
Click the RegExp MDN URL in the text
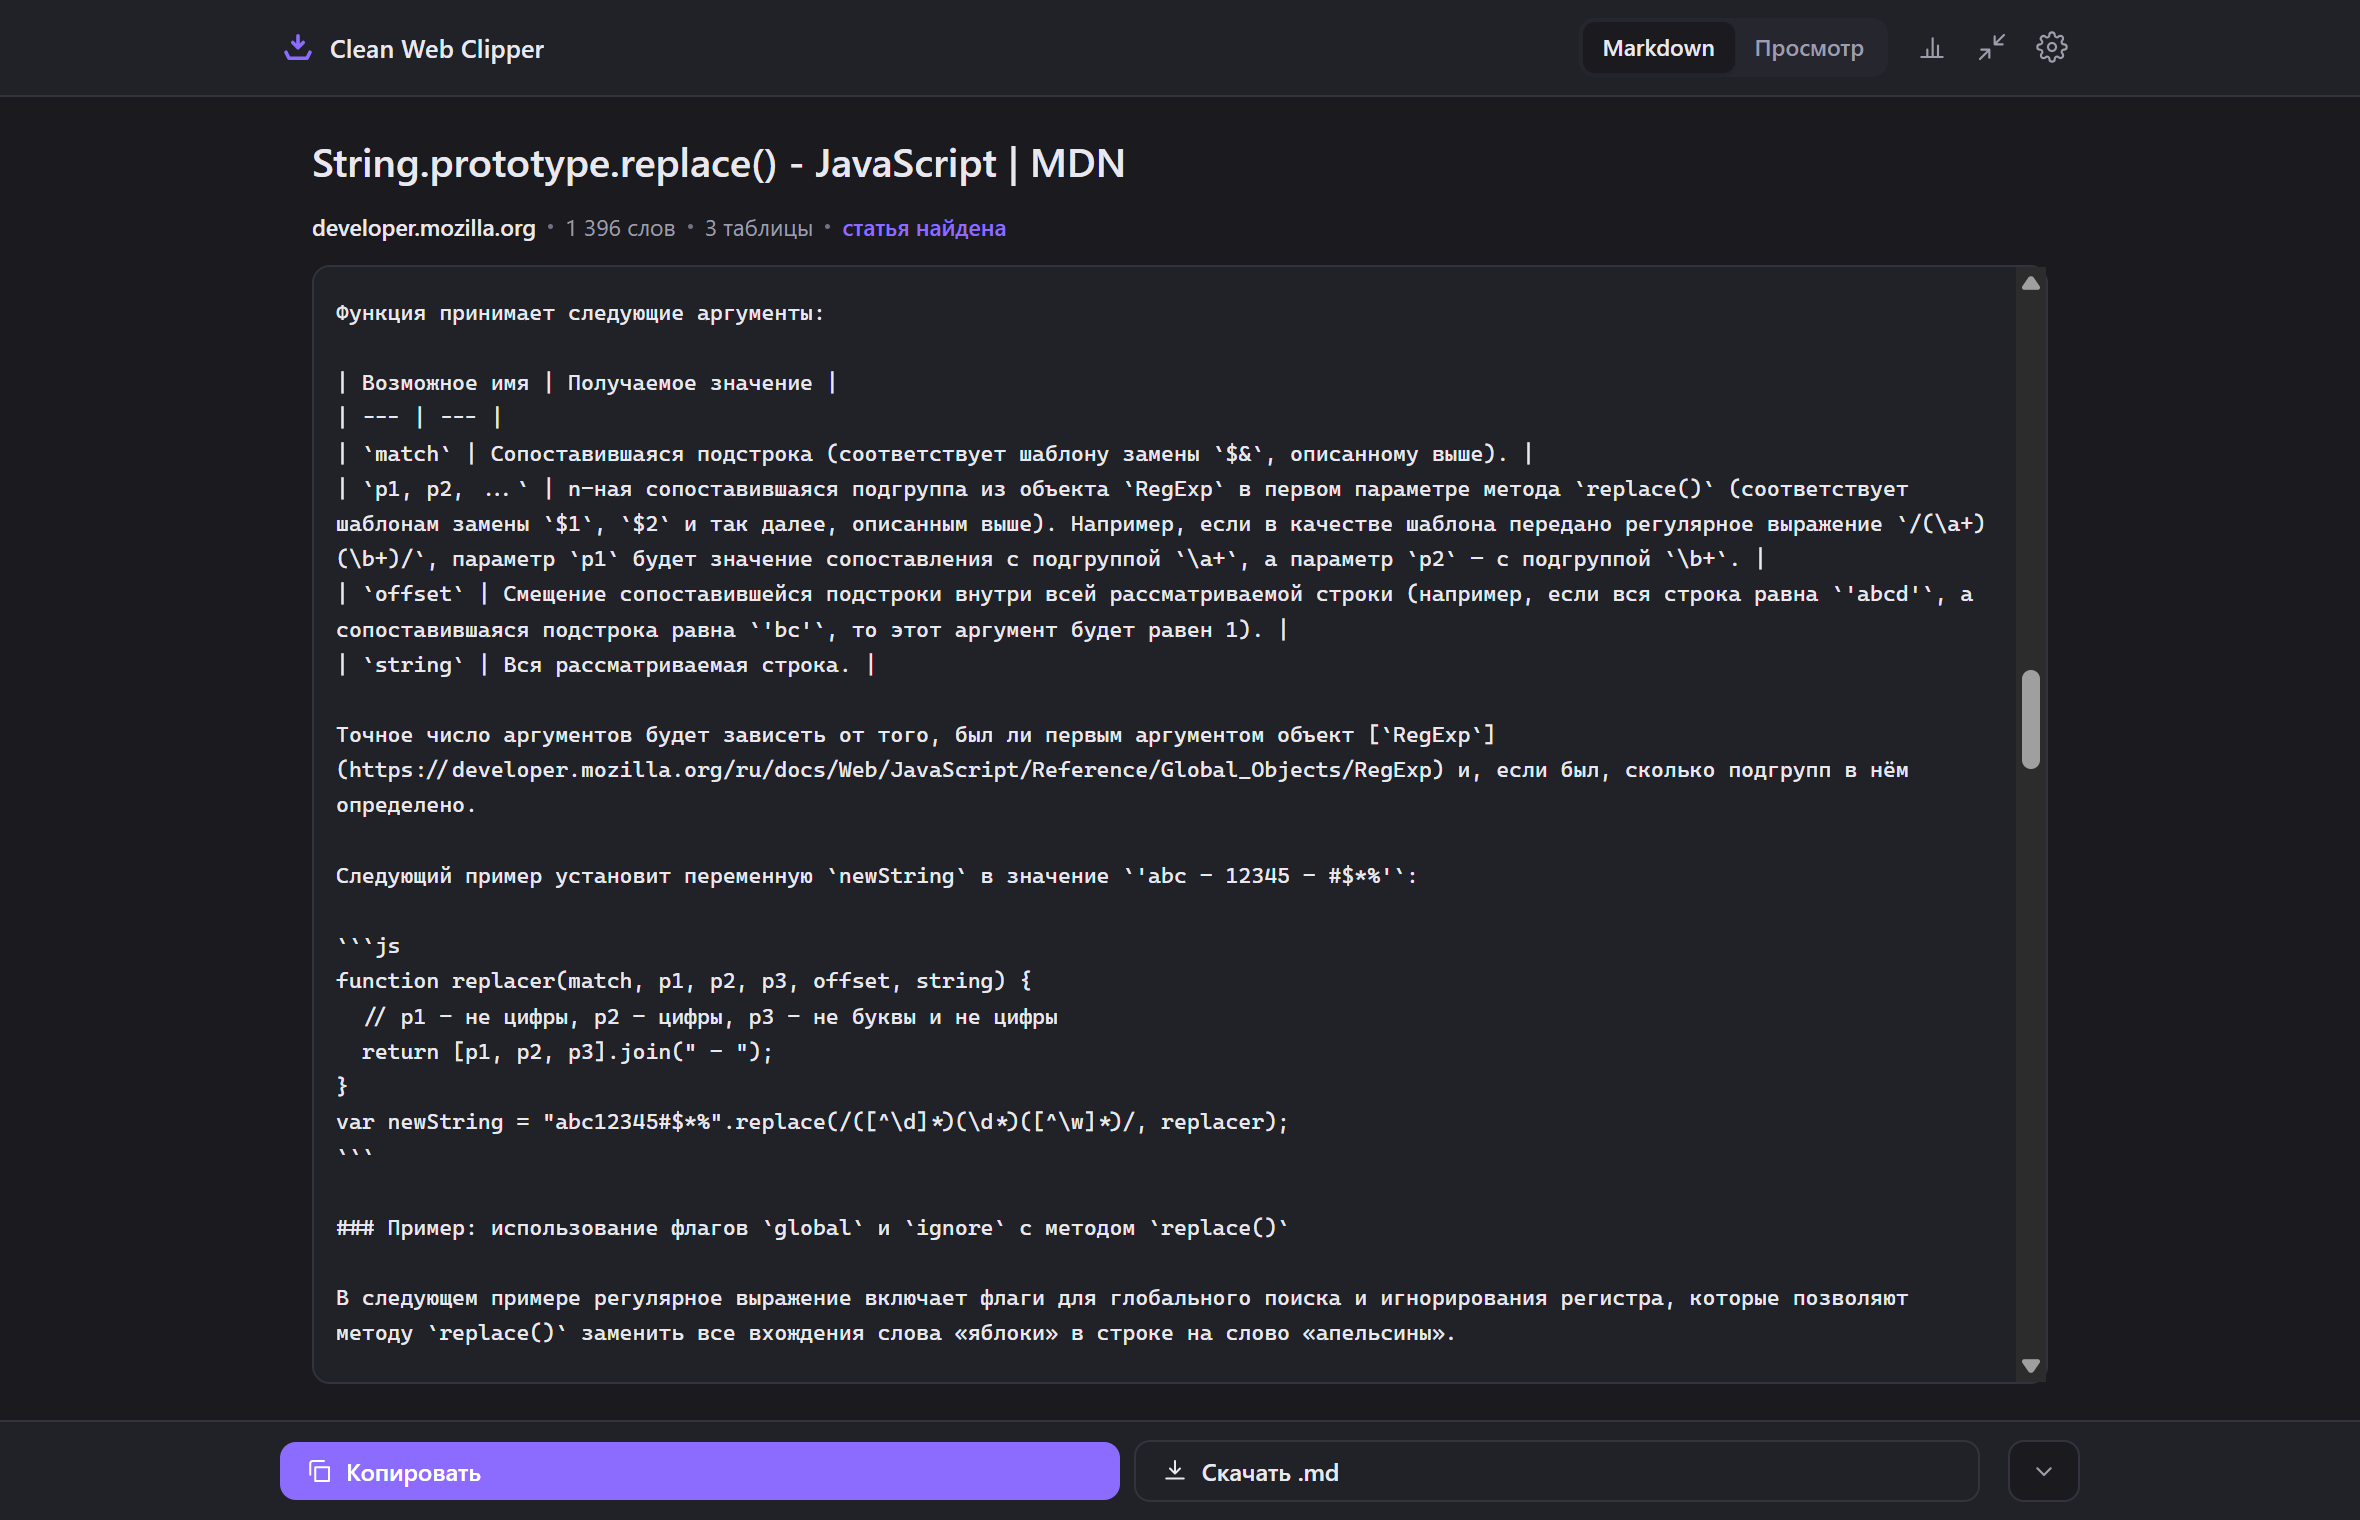tap(890, 770)
